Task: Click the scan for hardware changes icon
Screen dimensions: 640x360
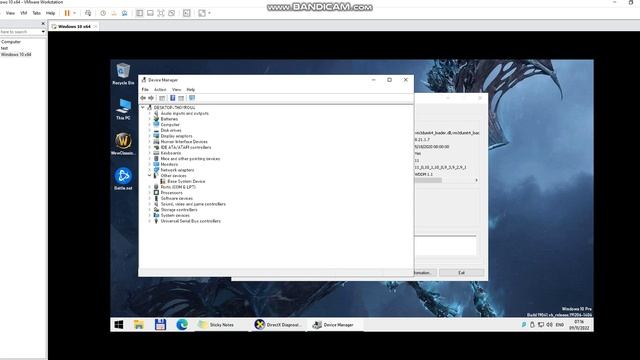Action: click(x=192, y=98)
